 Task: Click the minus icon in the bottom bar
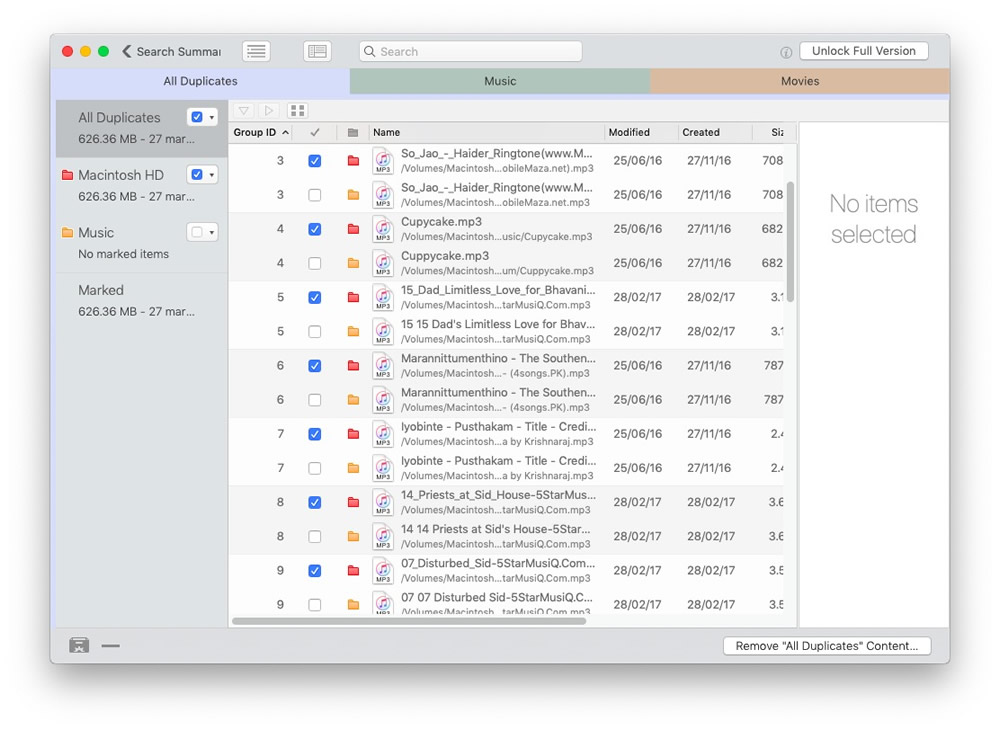click(x=110, y=646)
